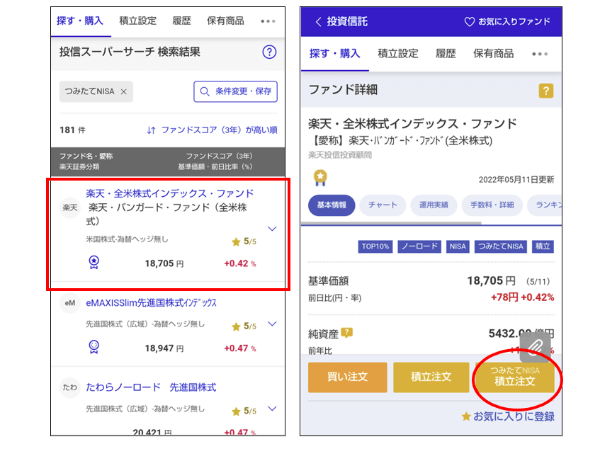This screenshot has width=600, height=461.
Task: Click the help icon beside 投信スーパーサーチ 検索結果
Action: coord(268,53)
